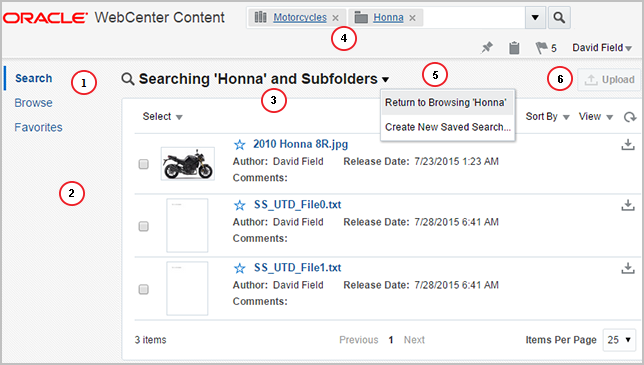Switch to the Search tab
Screen dimensions: 644x365
pos(34,78)
